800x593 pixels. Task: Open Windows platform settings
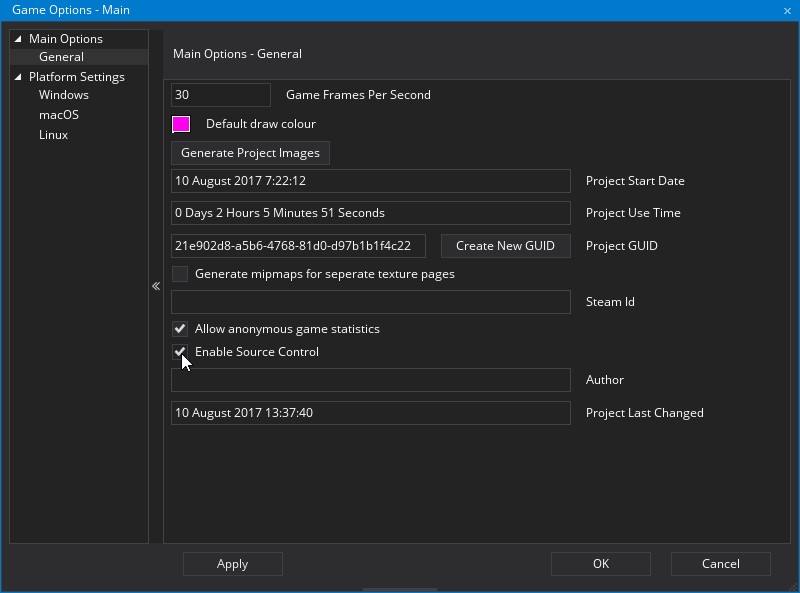(x=64, y=95)
